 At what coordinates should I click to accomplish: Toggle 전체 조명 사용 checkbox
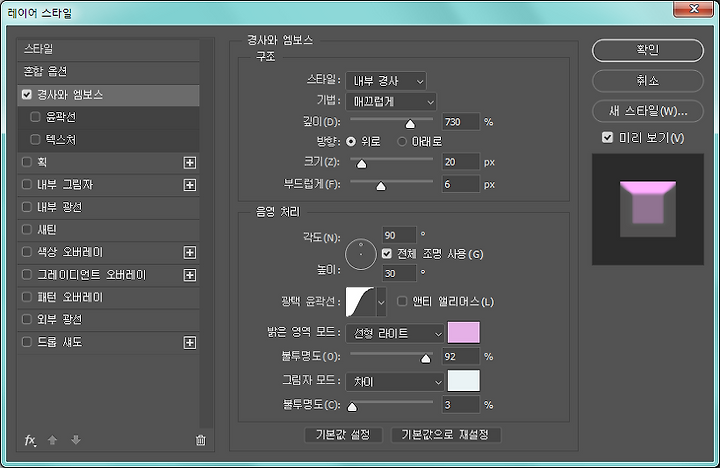coord(387,254)
